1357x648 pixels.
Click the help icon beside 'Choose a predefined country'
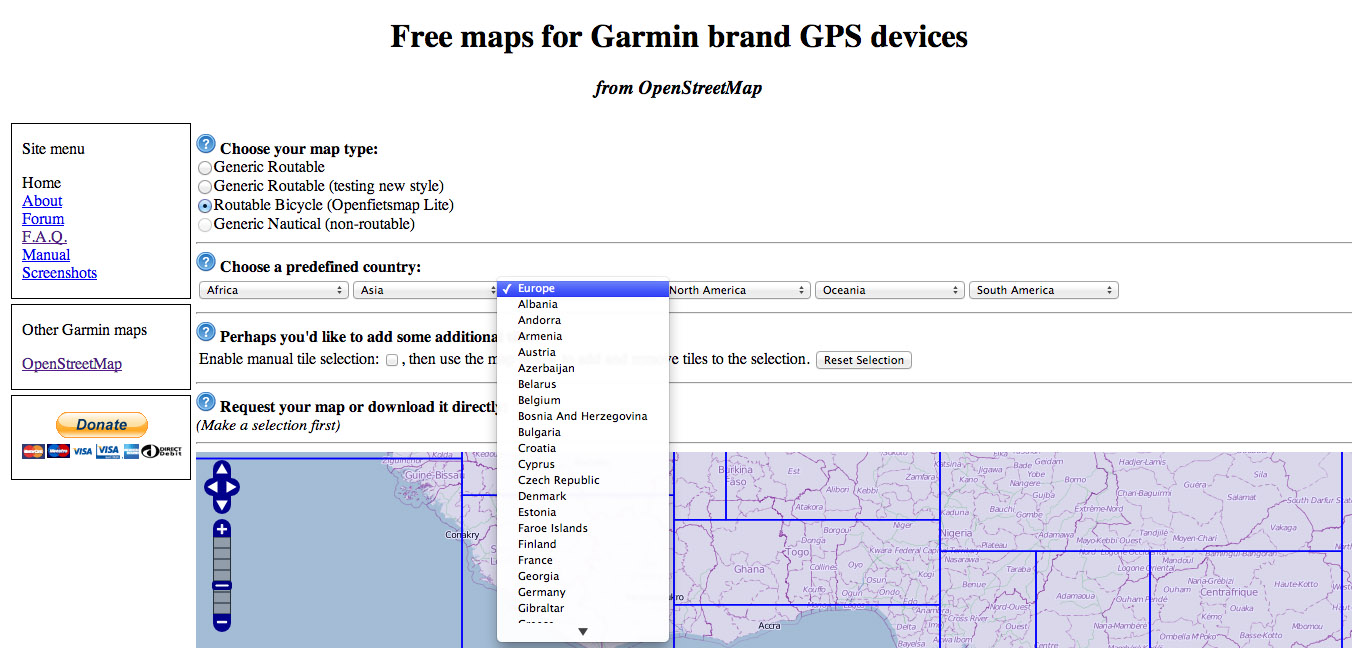(206, 263)
